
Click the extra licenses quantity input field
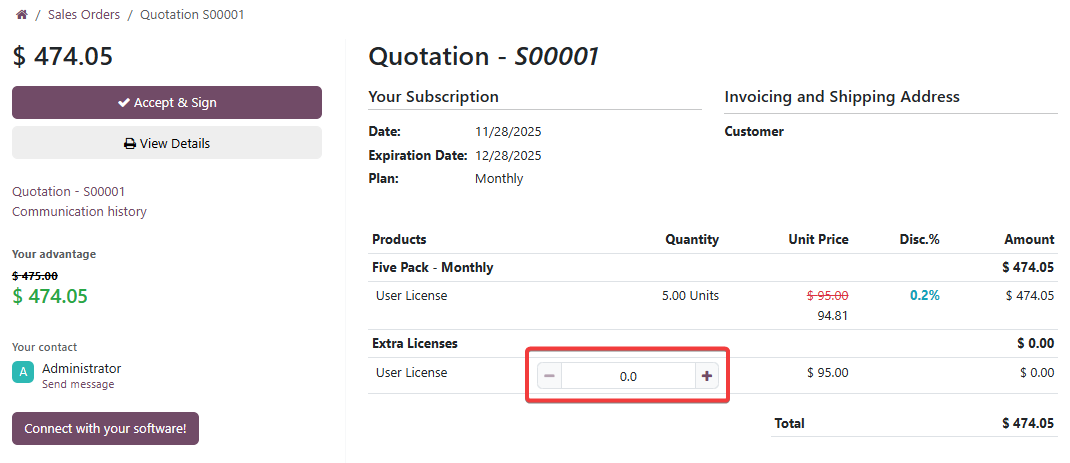(x=628, y=376)
